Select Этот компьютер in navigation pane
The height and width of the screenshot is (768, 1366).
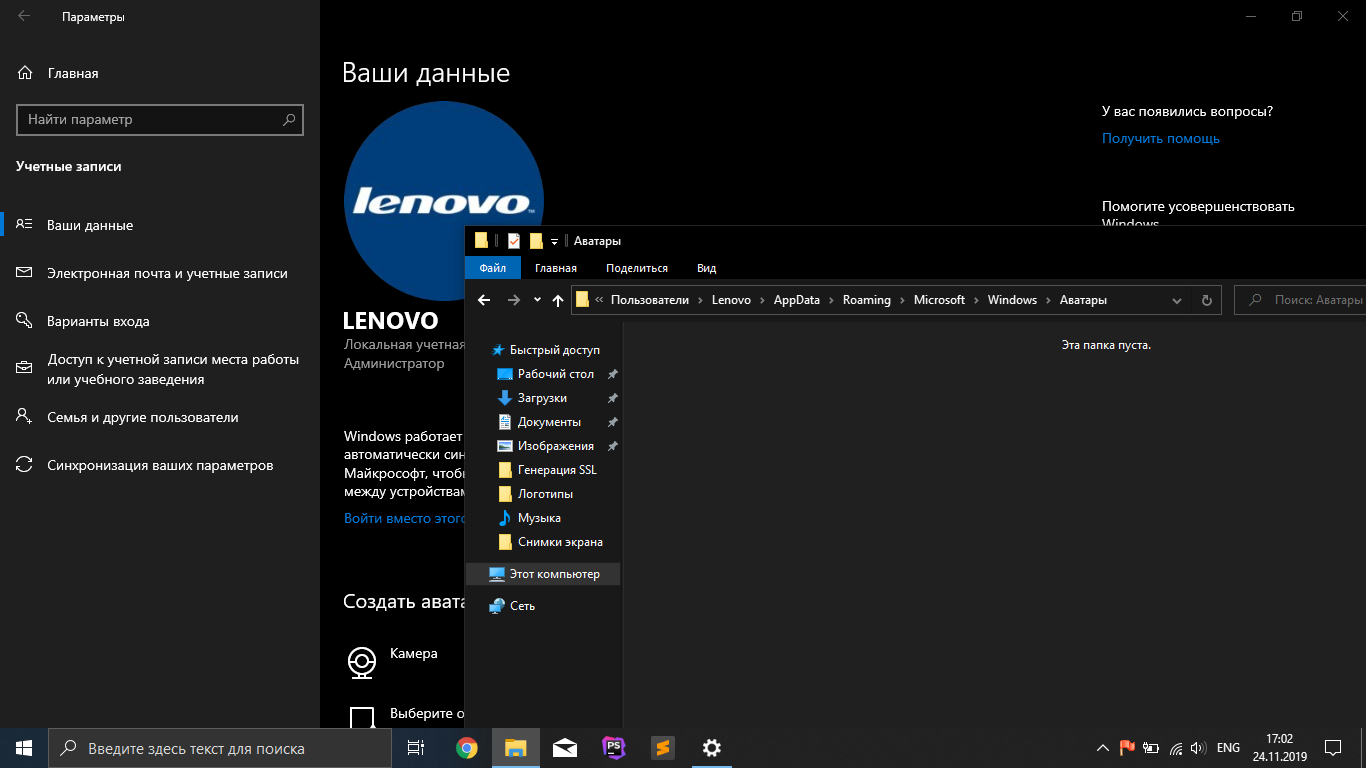tap(544, 574)
